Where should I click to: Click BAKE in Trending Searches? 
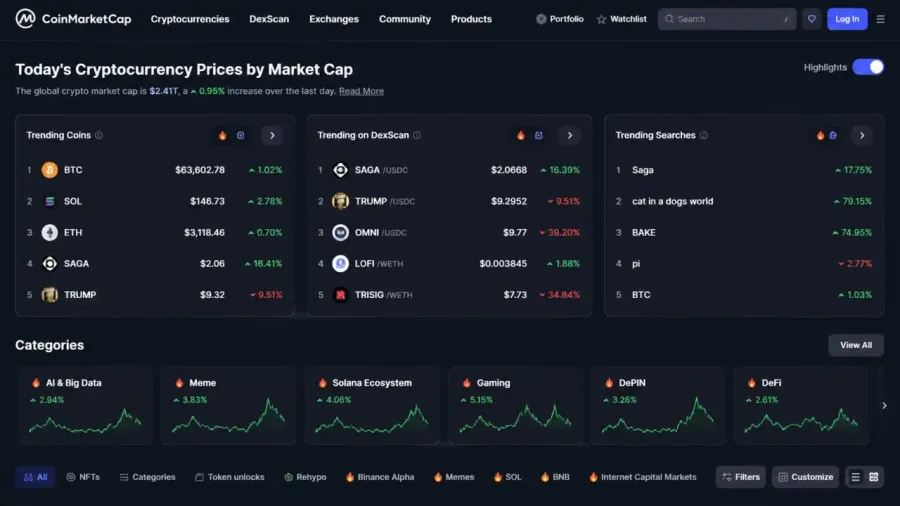[x=643, y=232]
